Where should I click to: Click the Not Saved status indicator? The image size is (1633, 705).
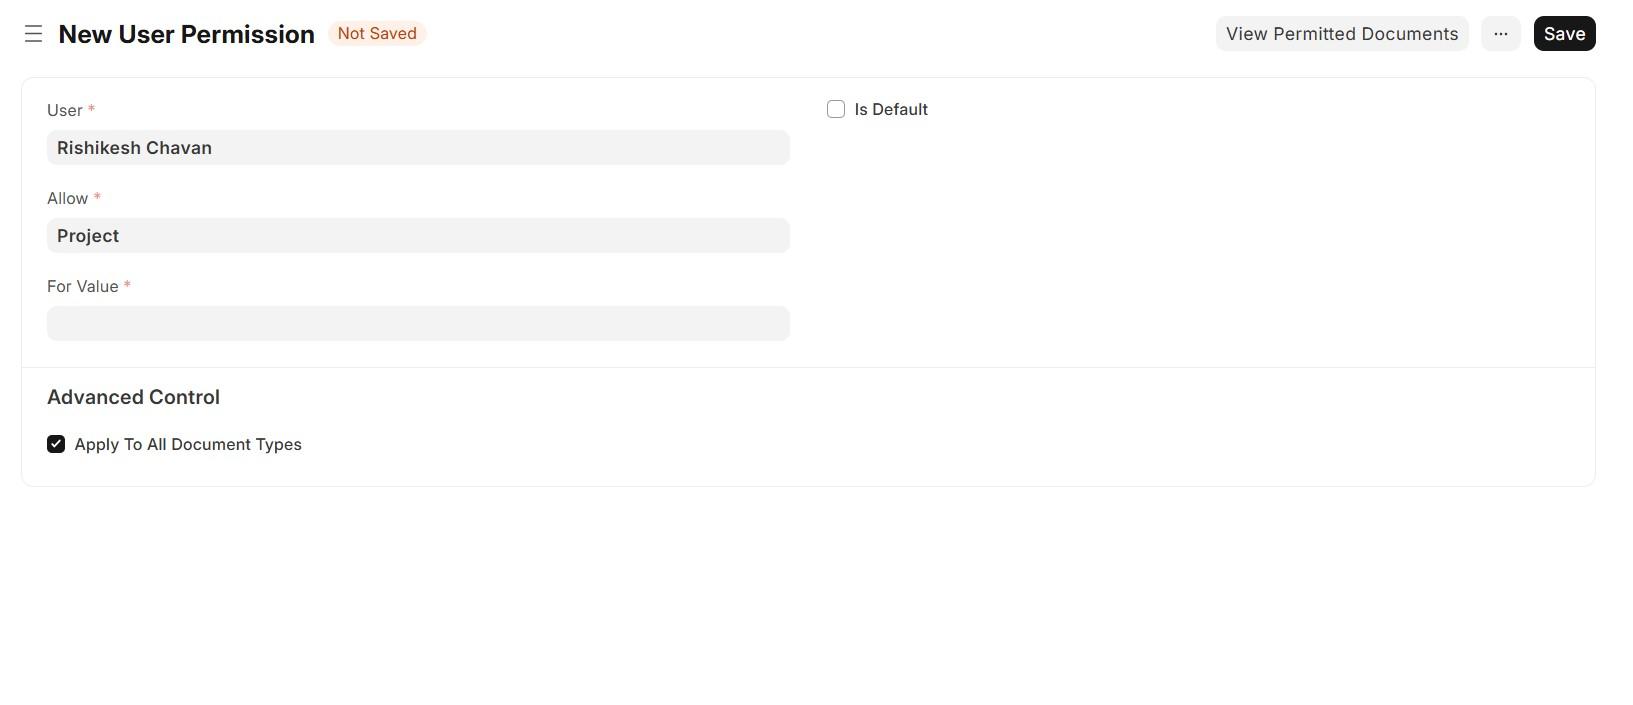pyautogui.click(x=377, y=34)
